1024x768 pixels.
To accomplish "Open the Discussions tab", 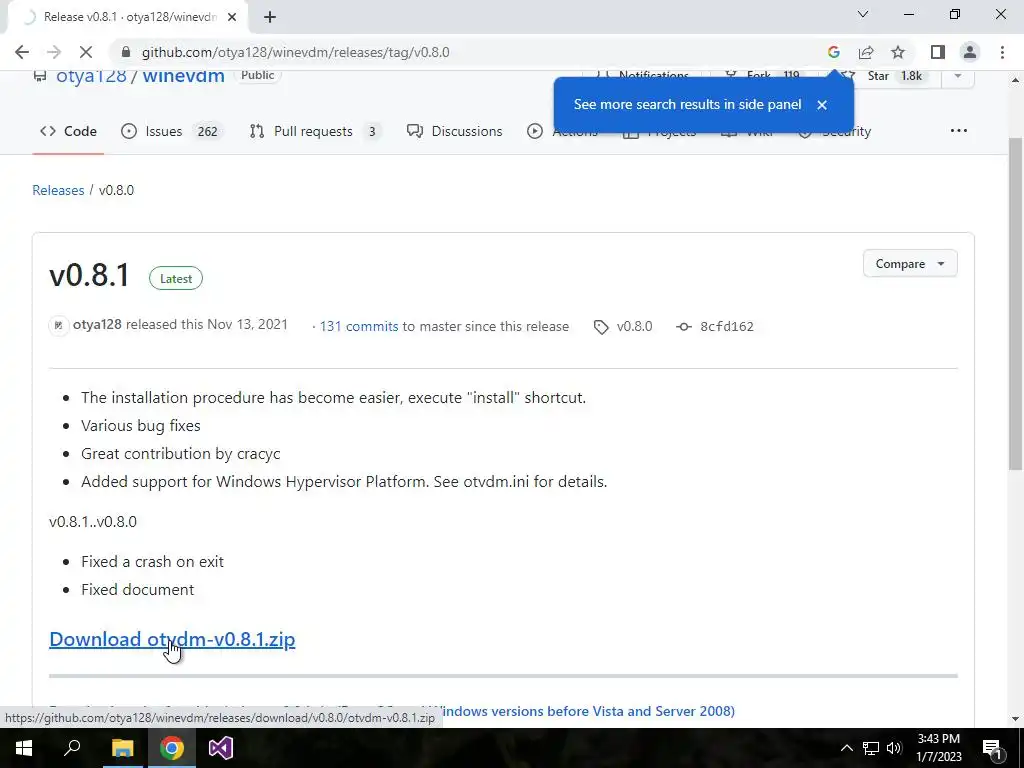I will click(x=455, y=131).
